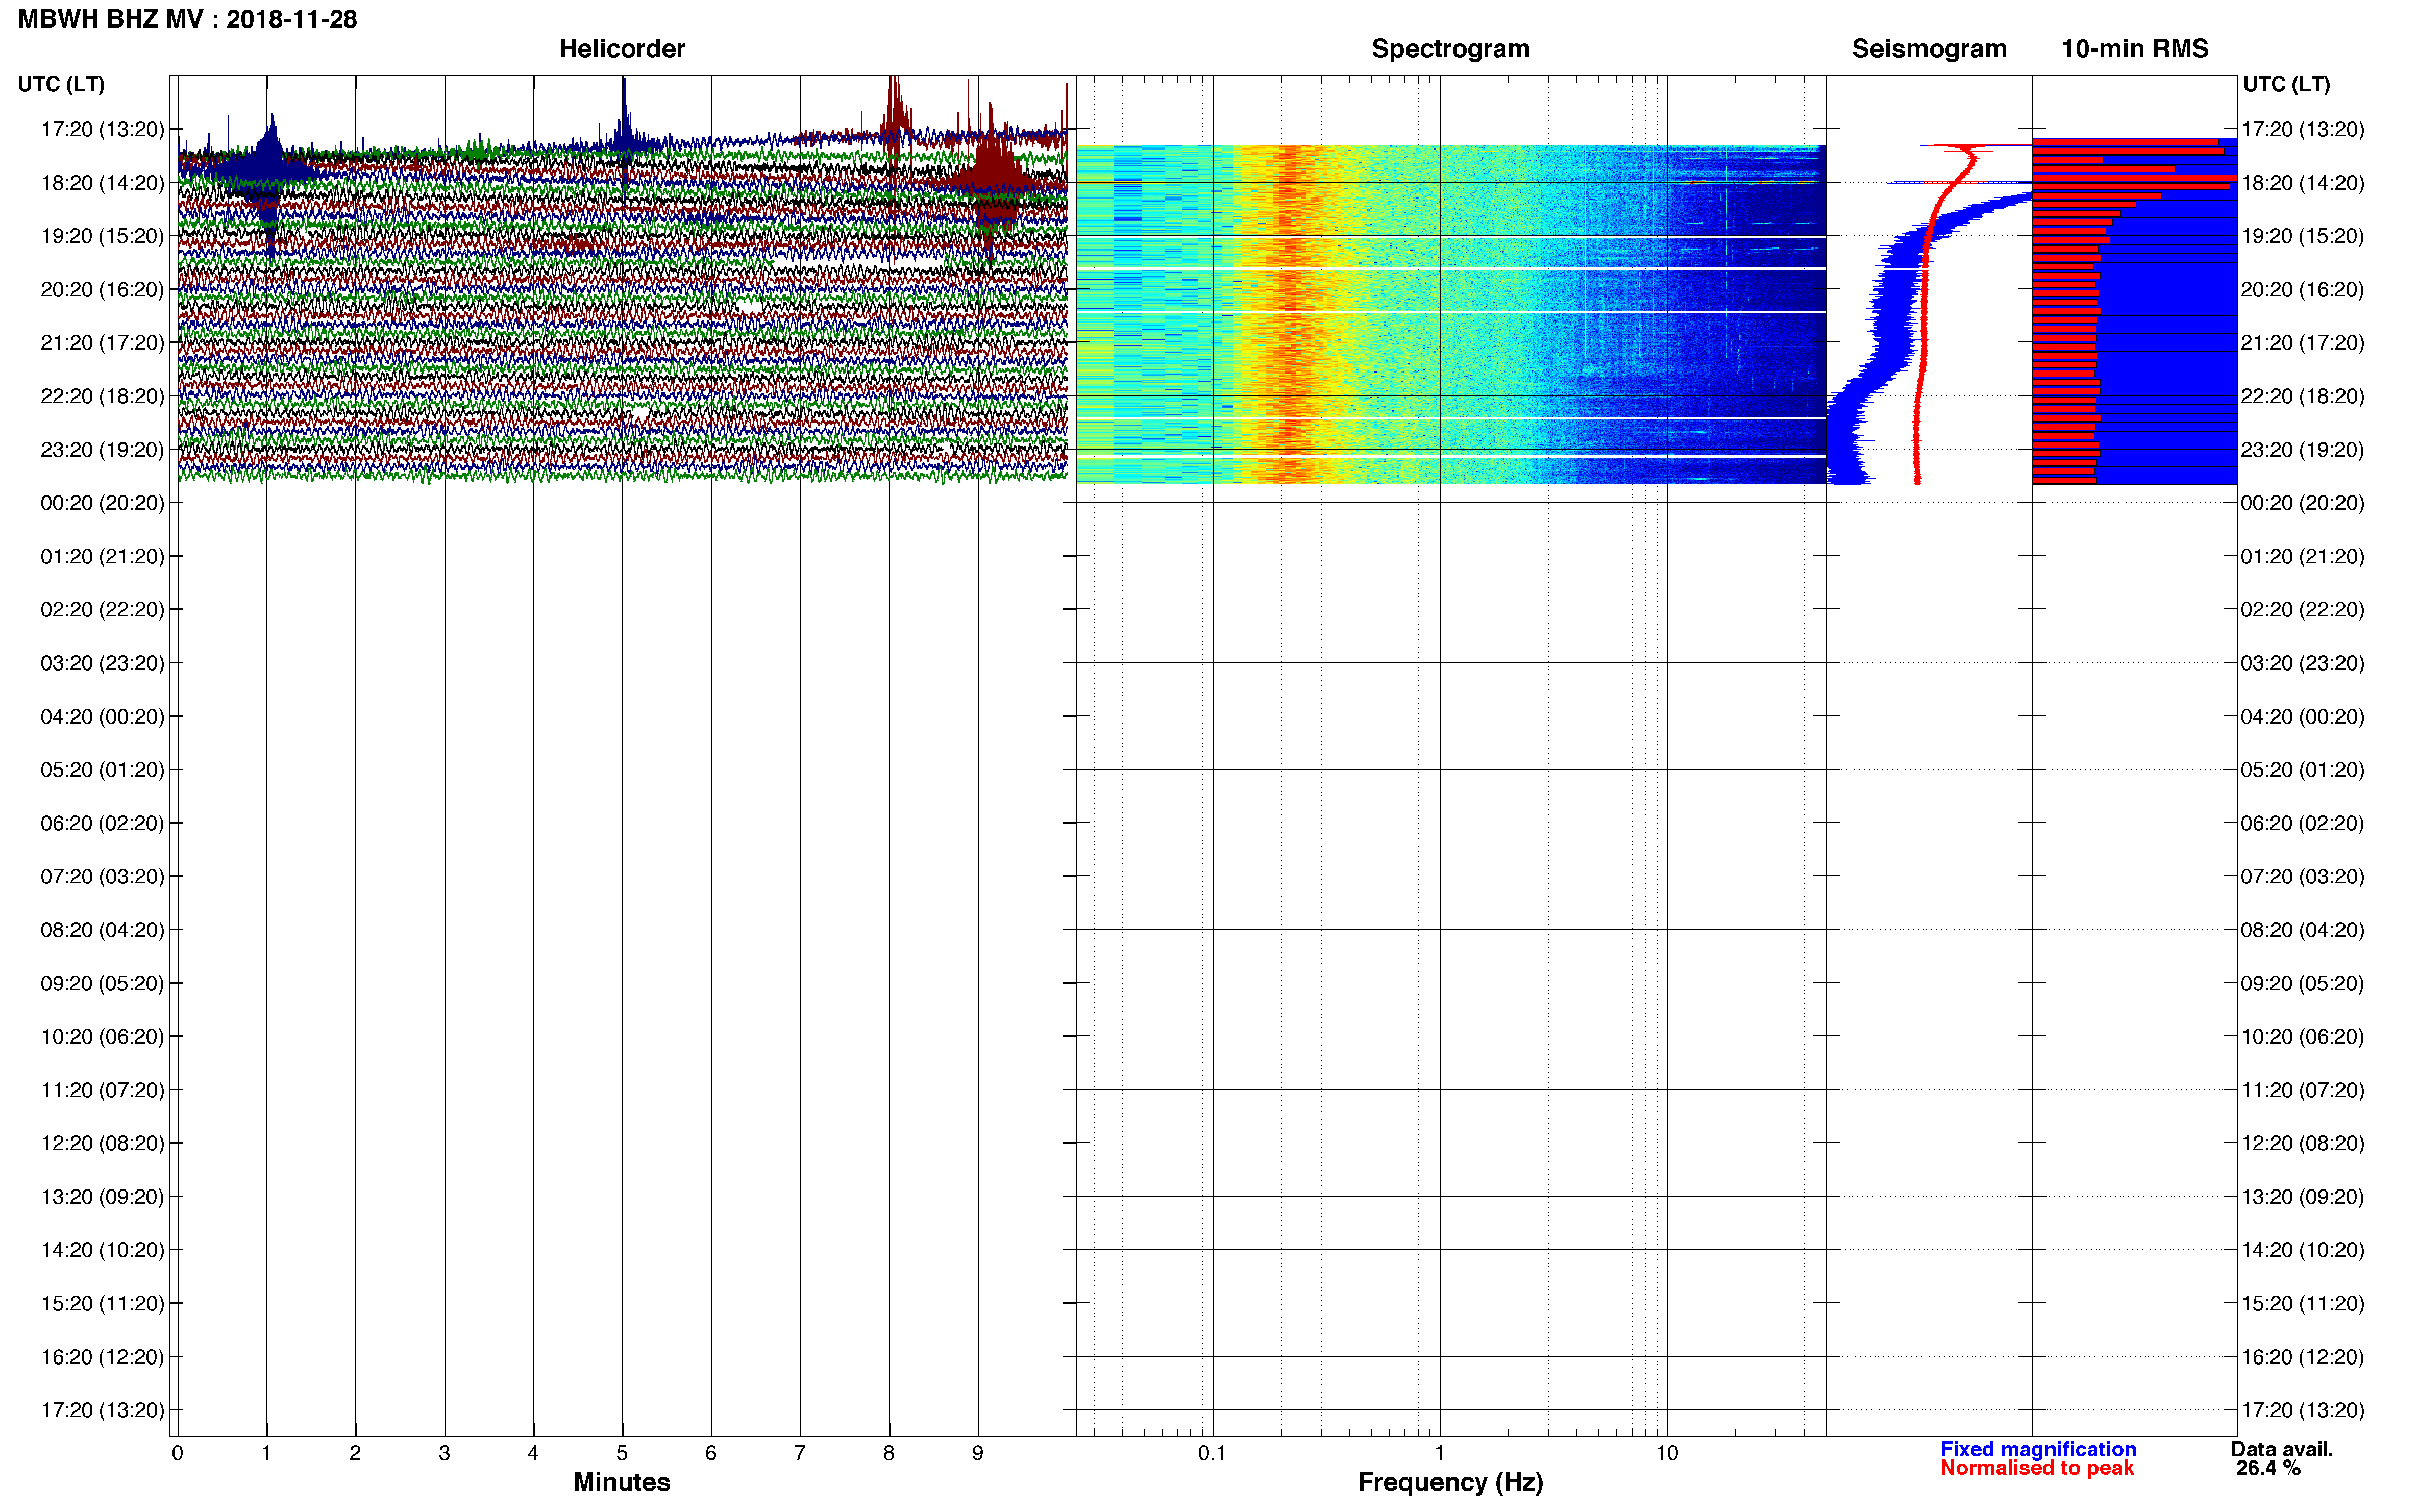Click minute tick 6 under Helicorder
2419x1512 pixels.
711,1453
